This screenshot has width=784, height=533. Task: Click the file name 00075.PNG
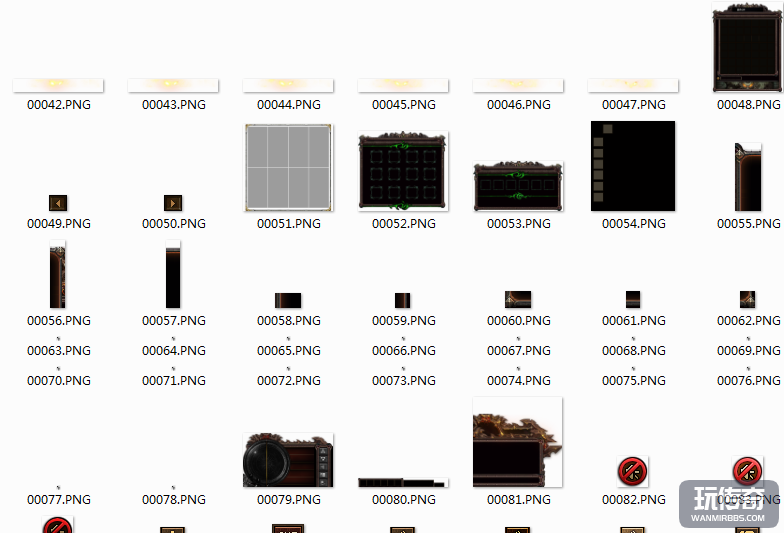pyautogui.click(x=634, y=380)
